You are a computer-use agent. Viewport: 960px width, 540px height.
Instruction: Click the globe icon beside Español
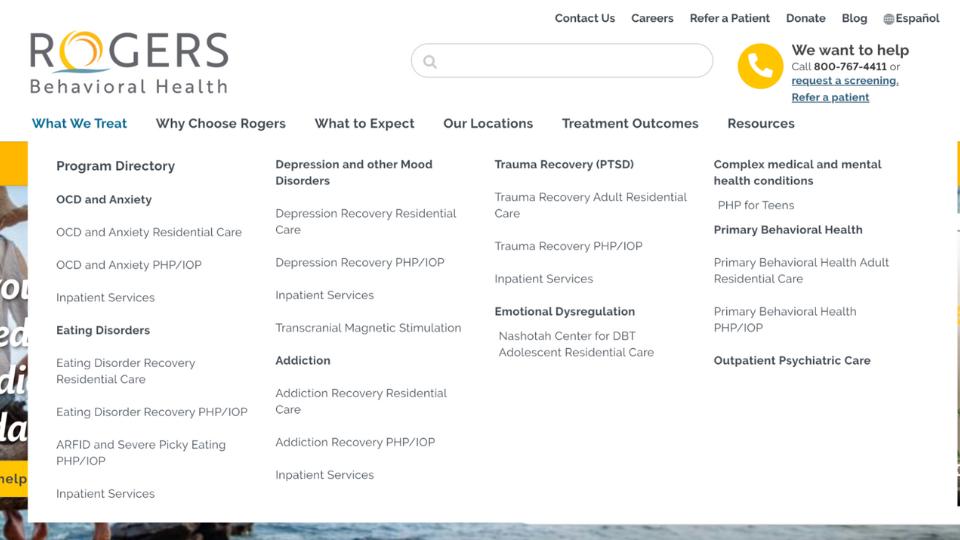888,19
